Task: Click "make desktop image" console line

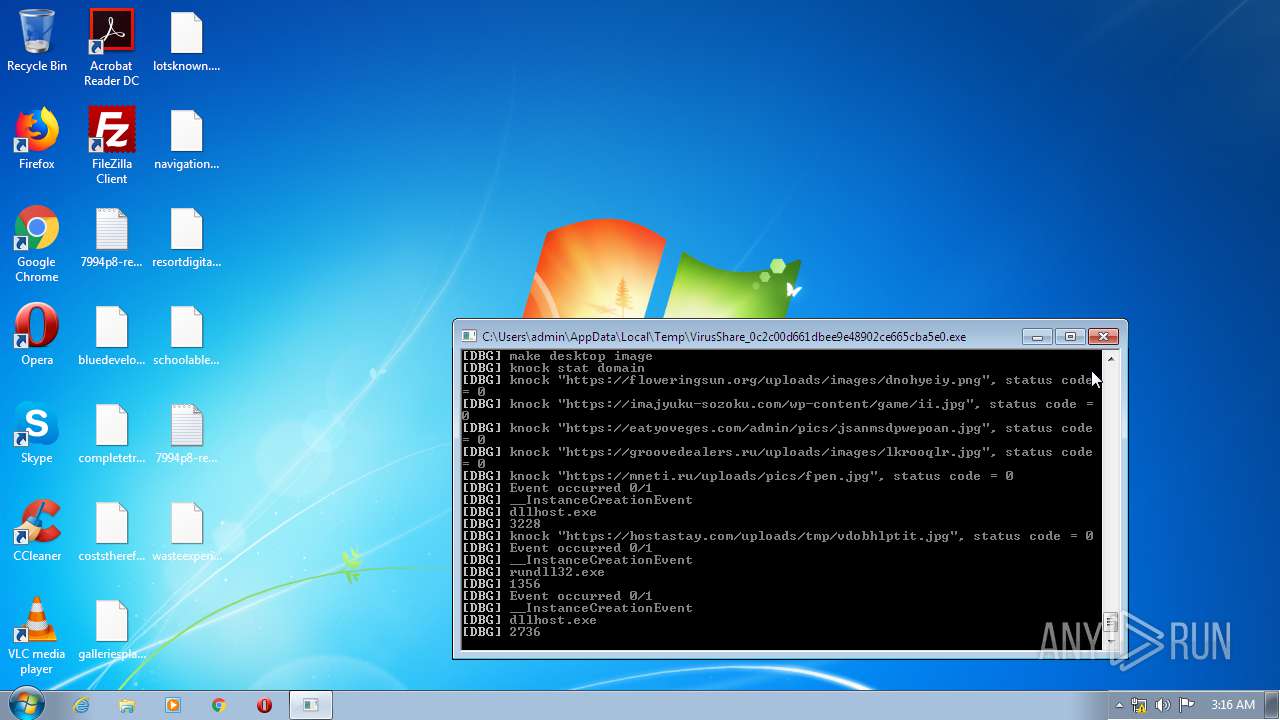Action: click(x=557, y=356)
